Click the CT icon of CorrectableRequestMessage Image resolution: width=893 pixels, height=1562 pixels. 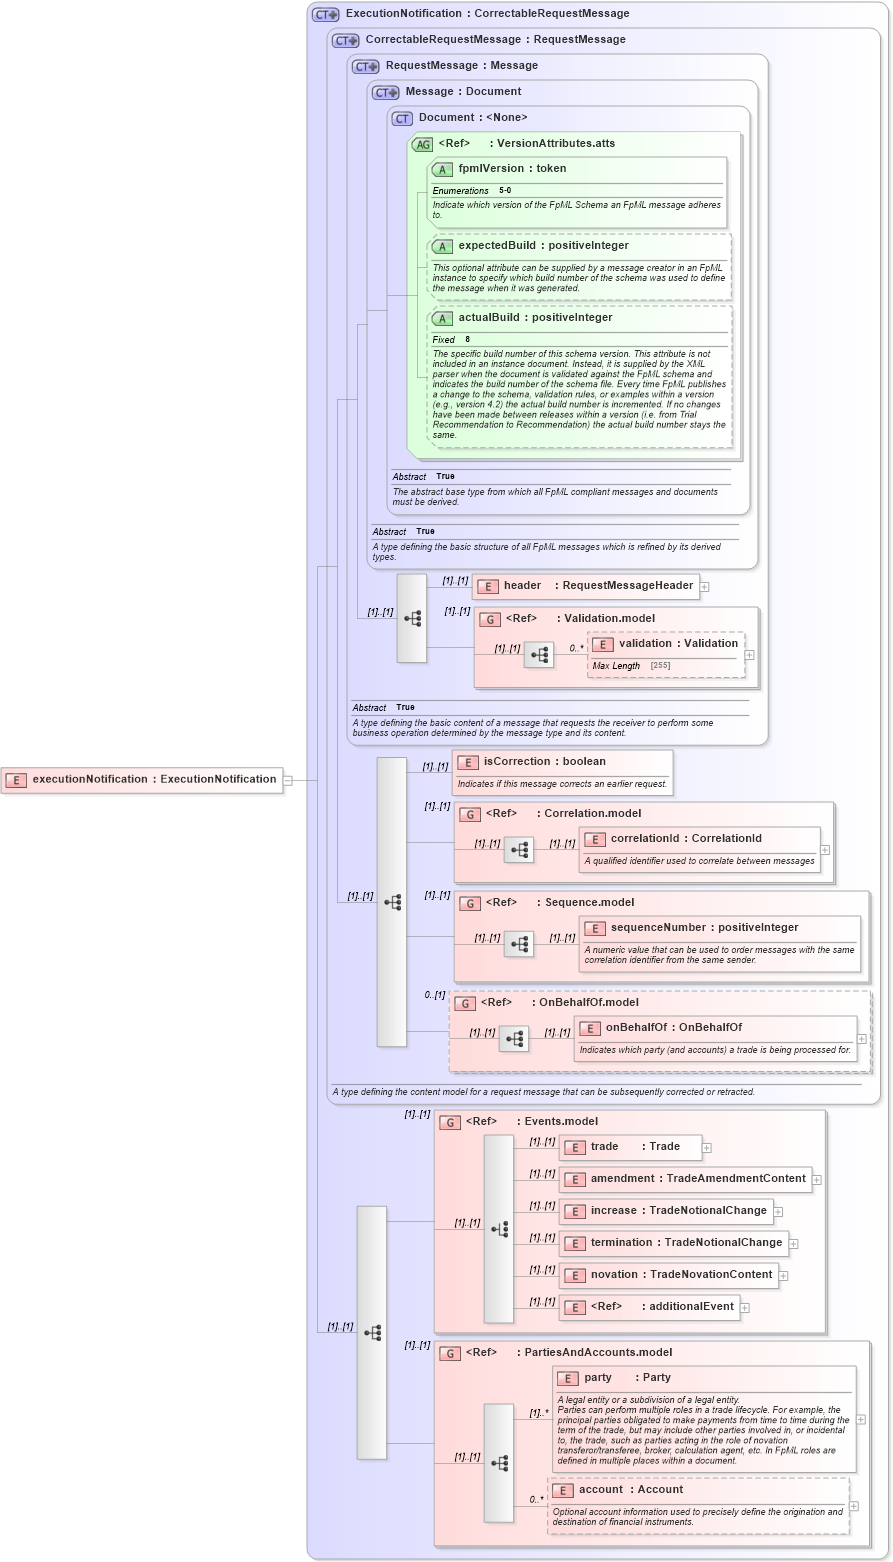(x=346, y=40)
